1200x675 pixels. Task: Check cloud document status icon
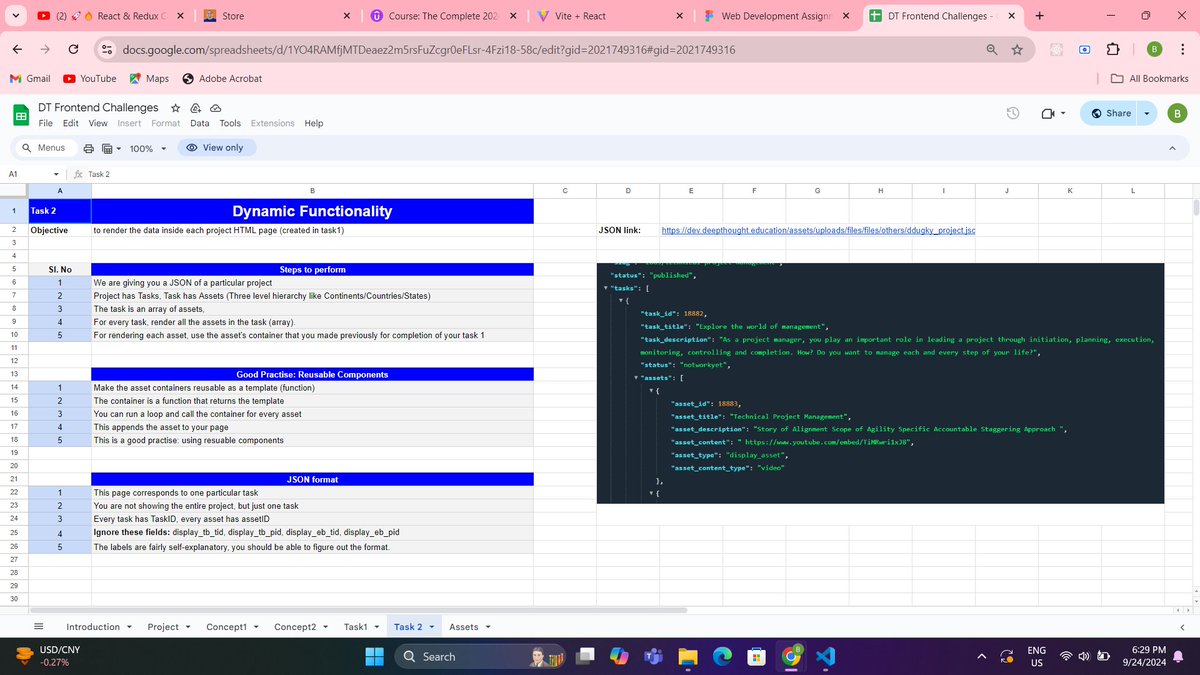pyautogui.click(x=215, y=108)
